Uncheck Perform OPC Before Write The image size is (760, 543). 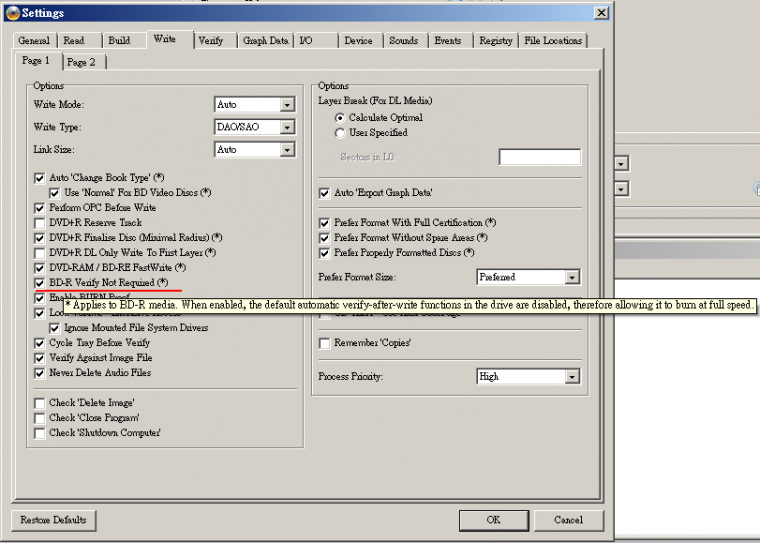click(x=40, y=208)
